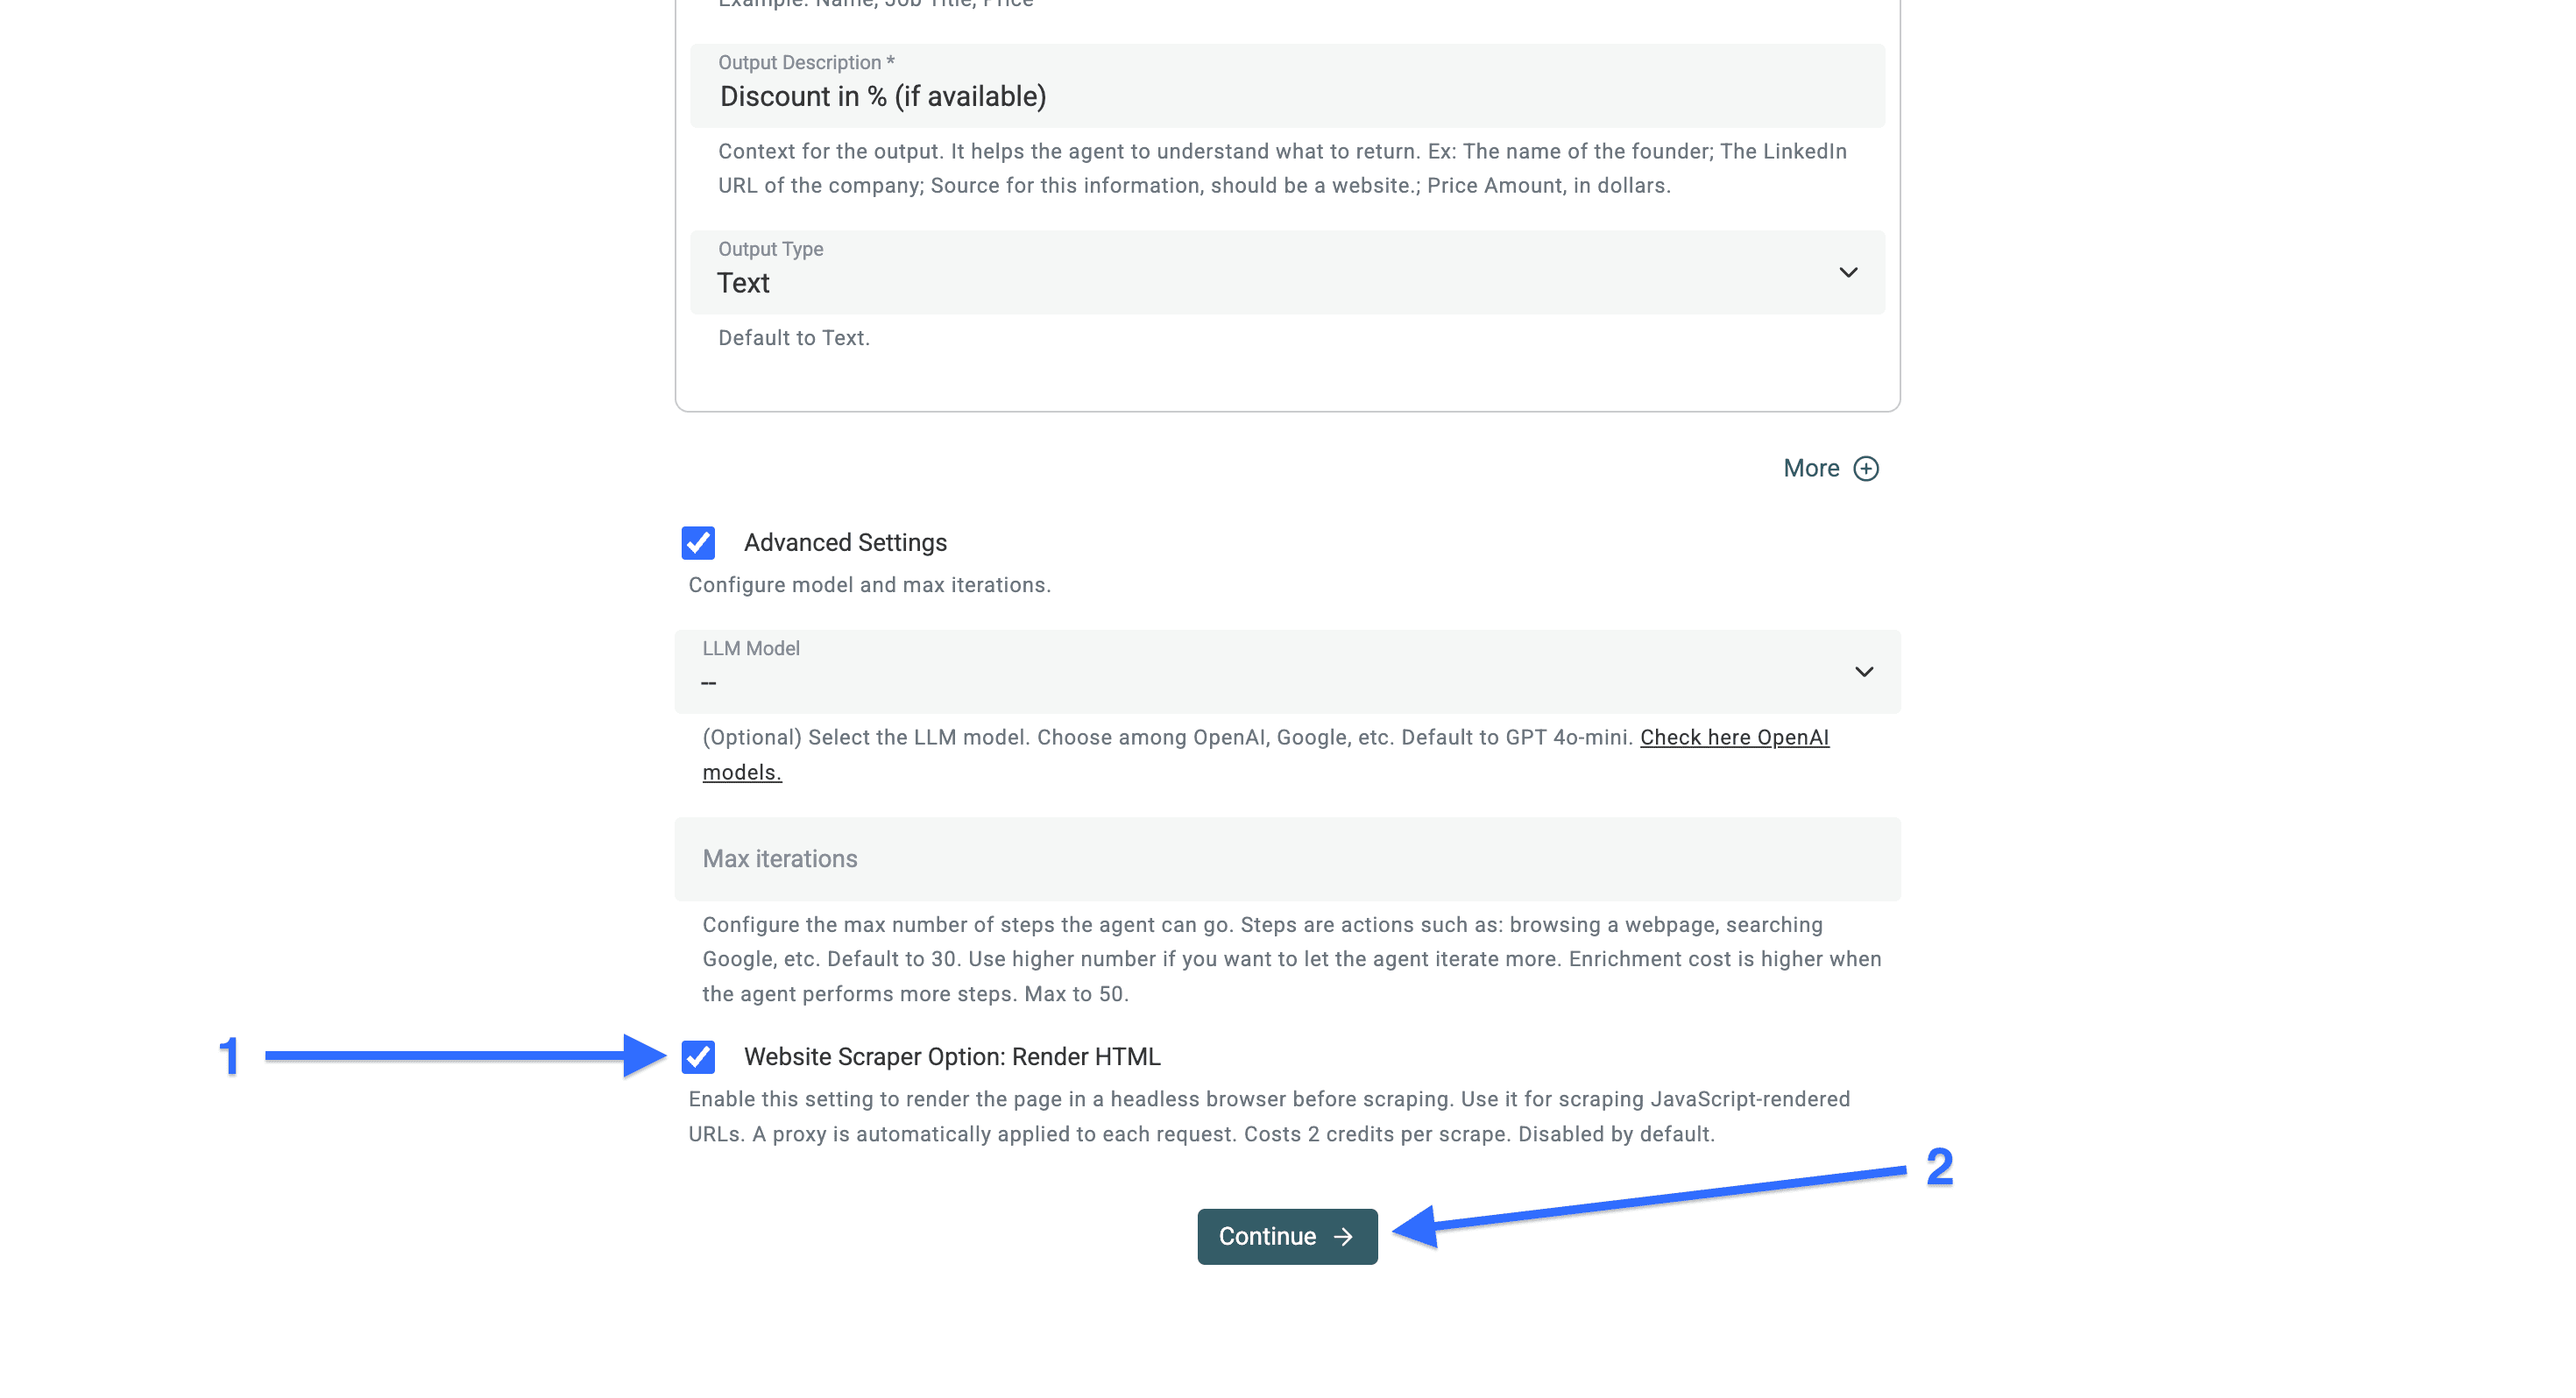Click More to add another output field
Screen dimensions: 2576x1398
click(1810, 467)
